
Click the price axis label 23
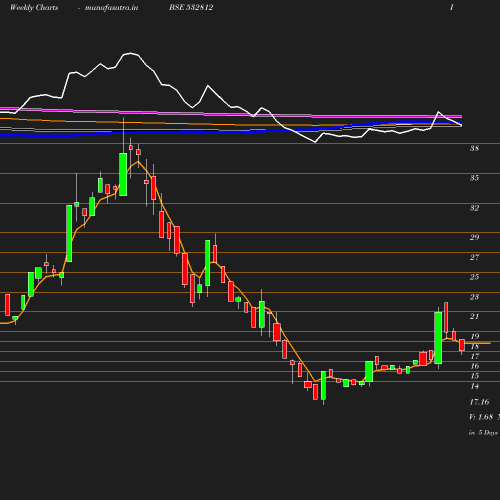pyautogui.click(x=474, y=297)
